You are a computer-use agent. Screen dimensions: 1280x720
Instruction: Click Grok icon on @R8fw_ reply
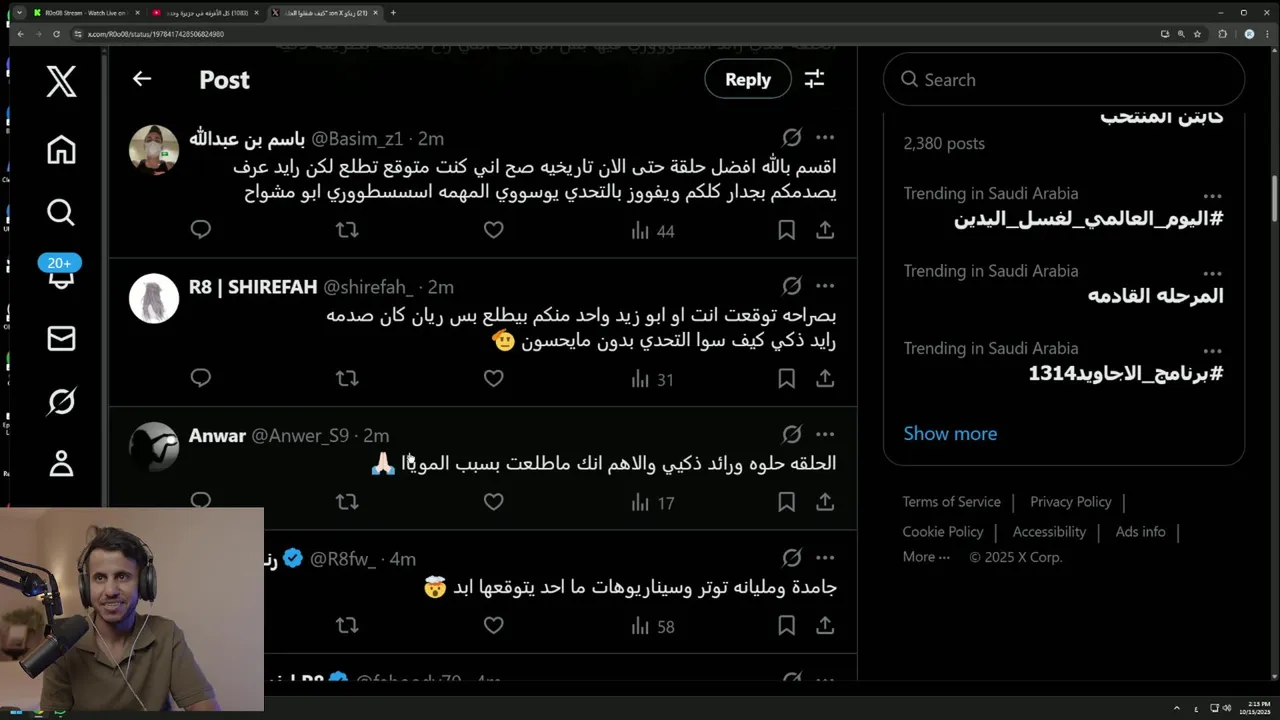tap(792, 558)
